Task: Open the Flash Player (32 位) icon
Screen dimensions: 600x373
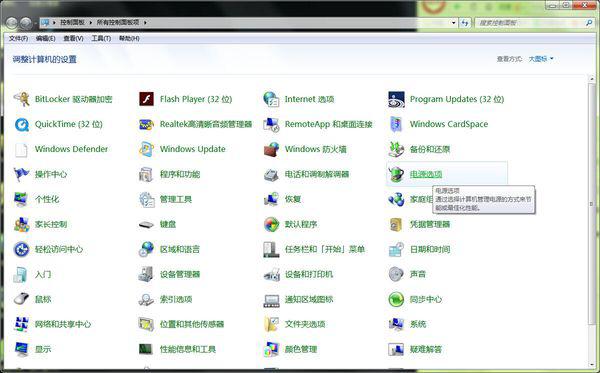Action: 146,99
